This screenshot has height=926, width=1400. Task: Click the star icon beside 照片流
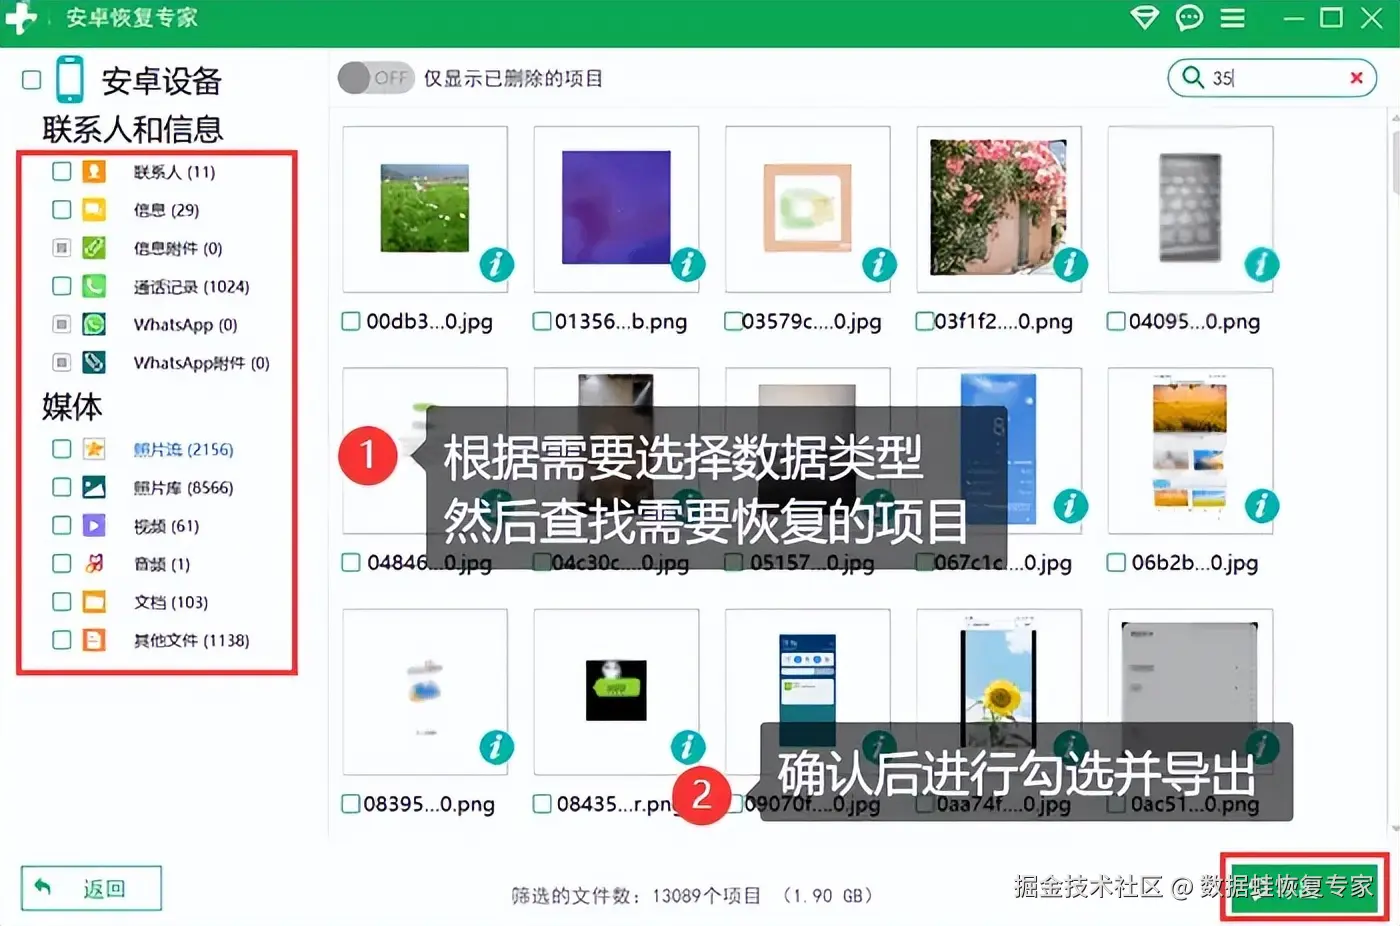94,449
